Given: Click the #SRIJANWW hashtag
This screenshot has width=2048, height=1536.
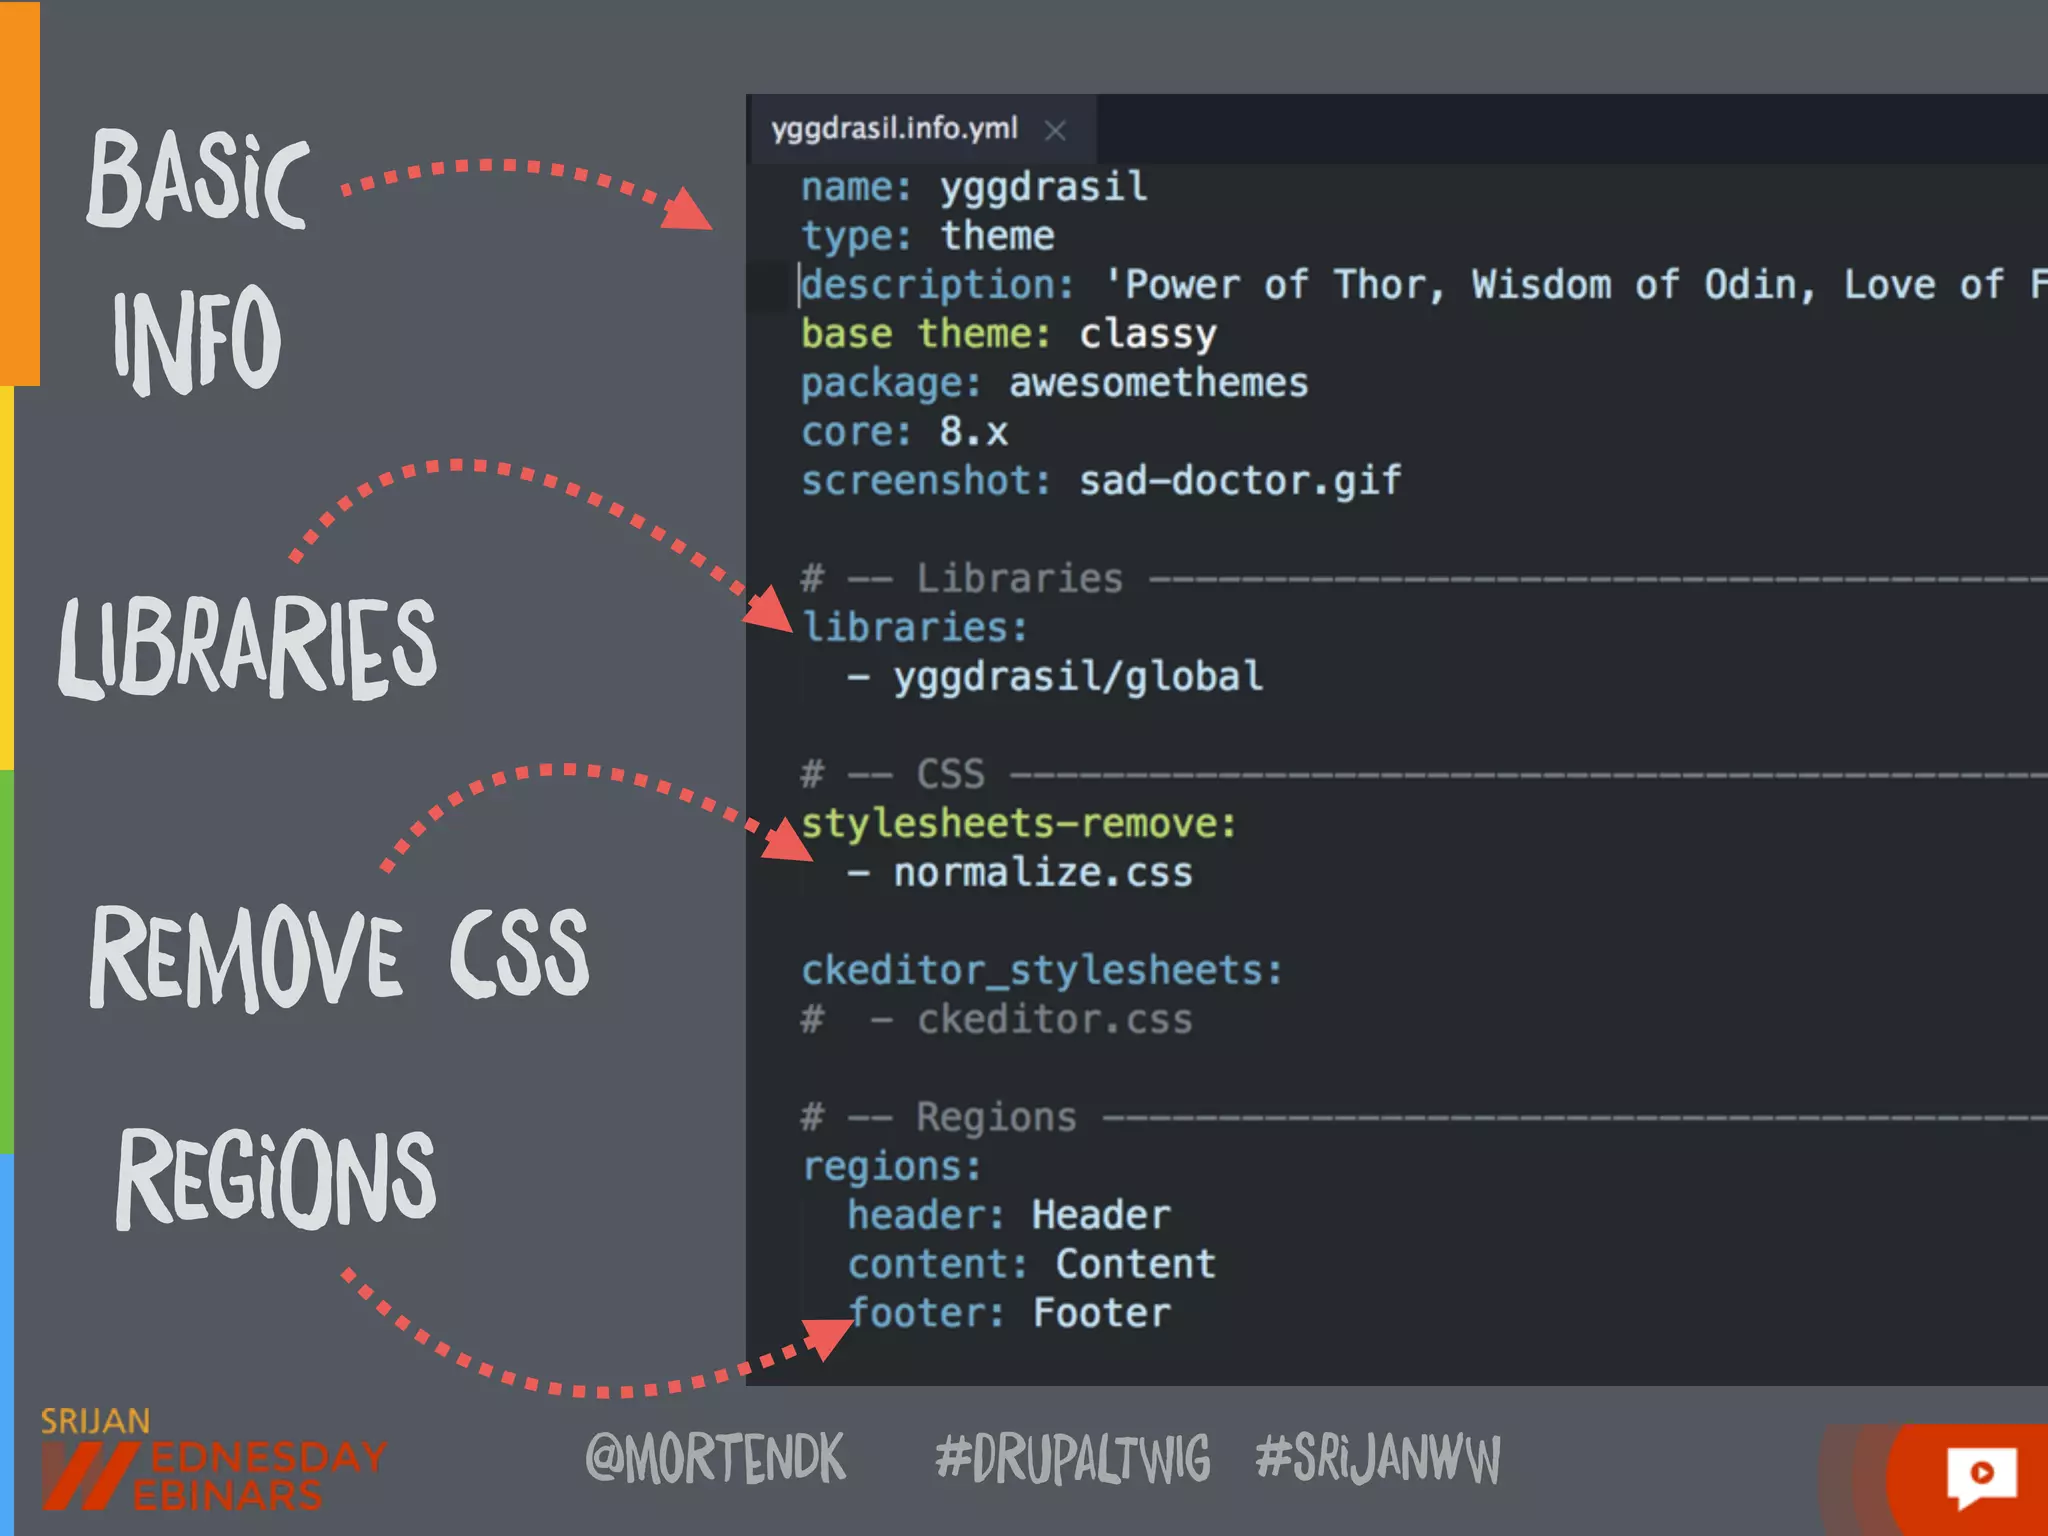Looking at the screenshot, I should point(1378,1458).
